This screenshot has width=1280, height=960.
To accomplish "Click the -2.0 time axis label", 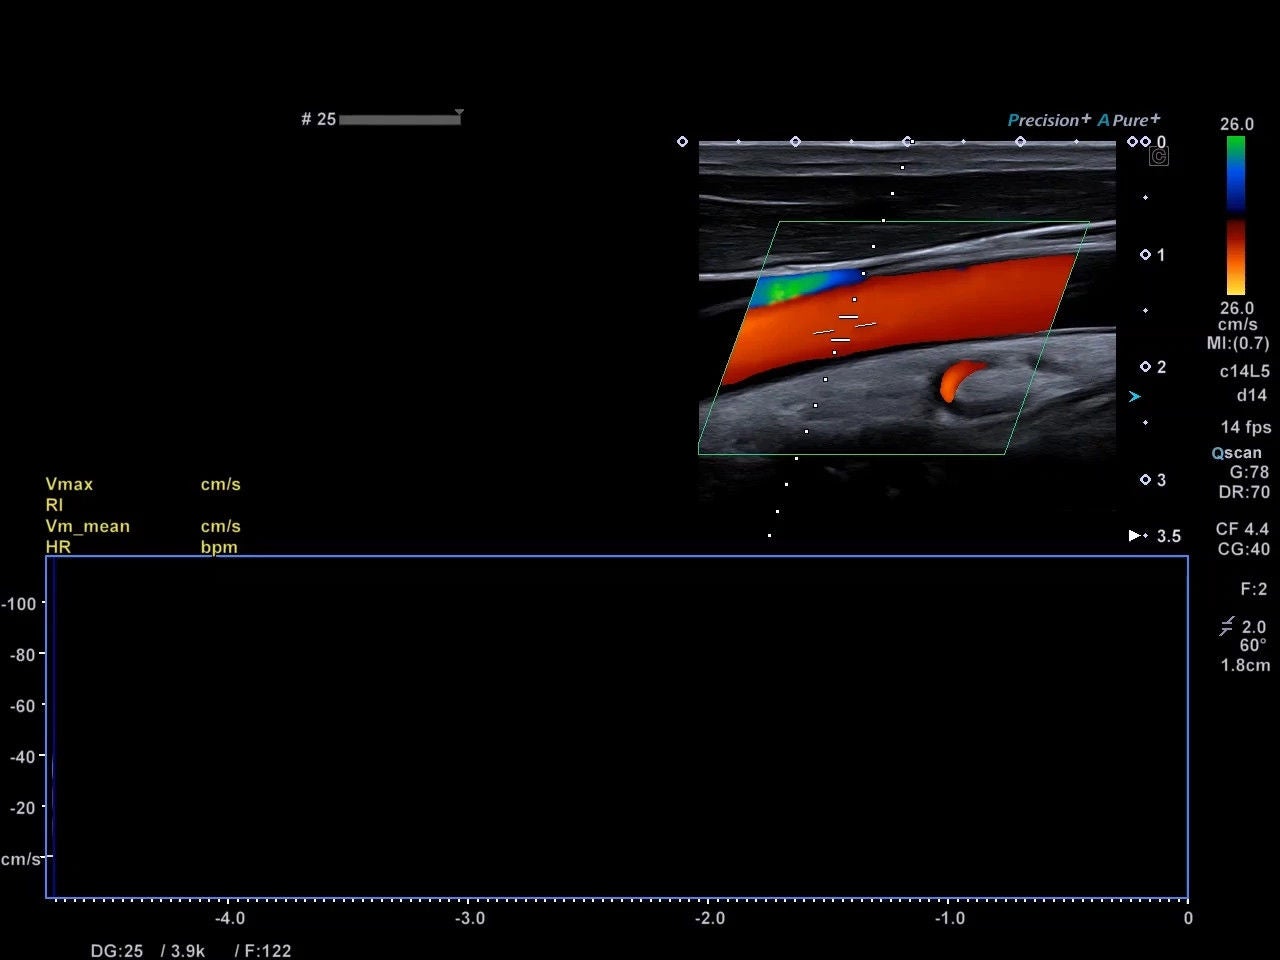I will (x=710, y=918).
